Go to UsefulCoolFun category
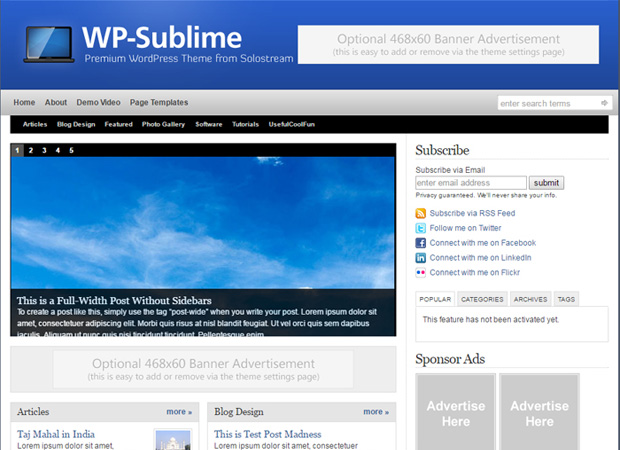 (x=292, y=124)
